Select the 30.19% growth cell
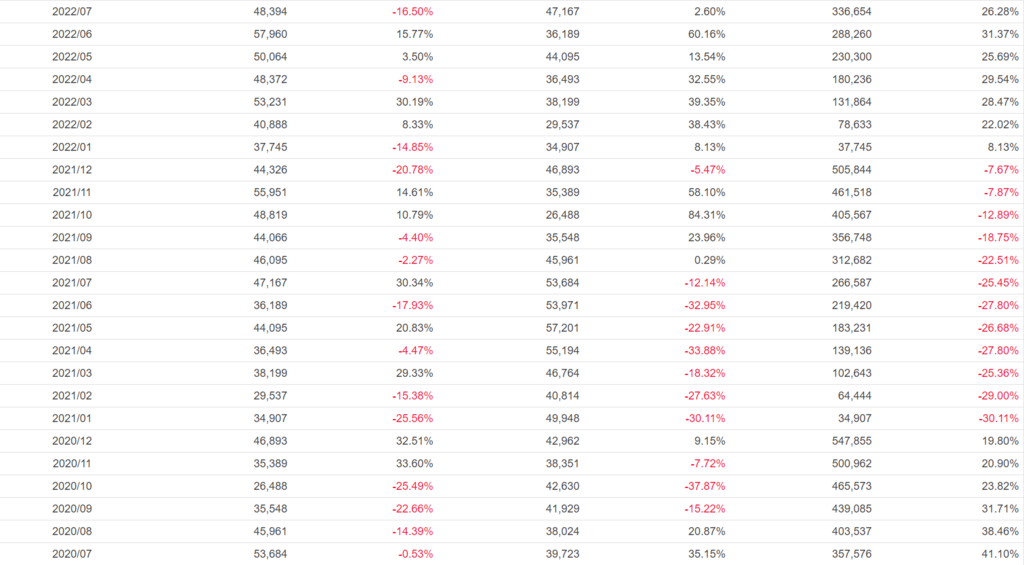The width and height of the screenshot is (1024, 565). point(414,102)
